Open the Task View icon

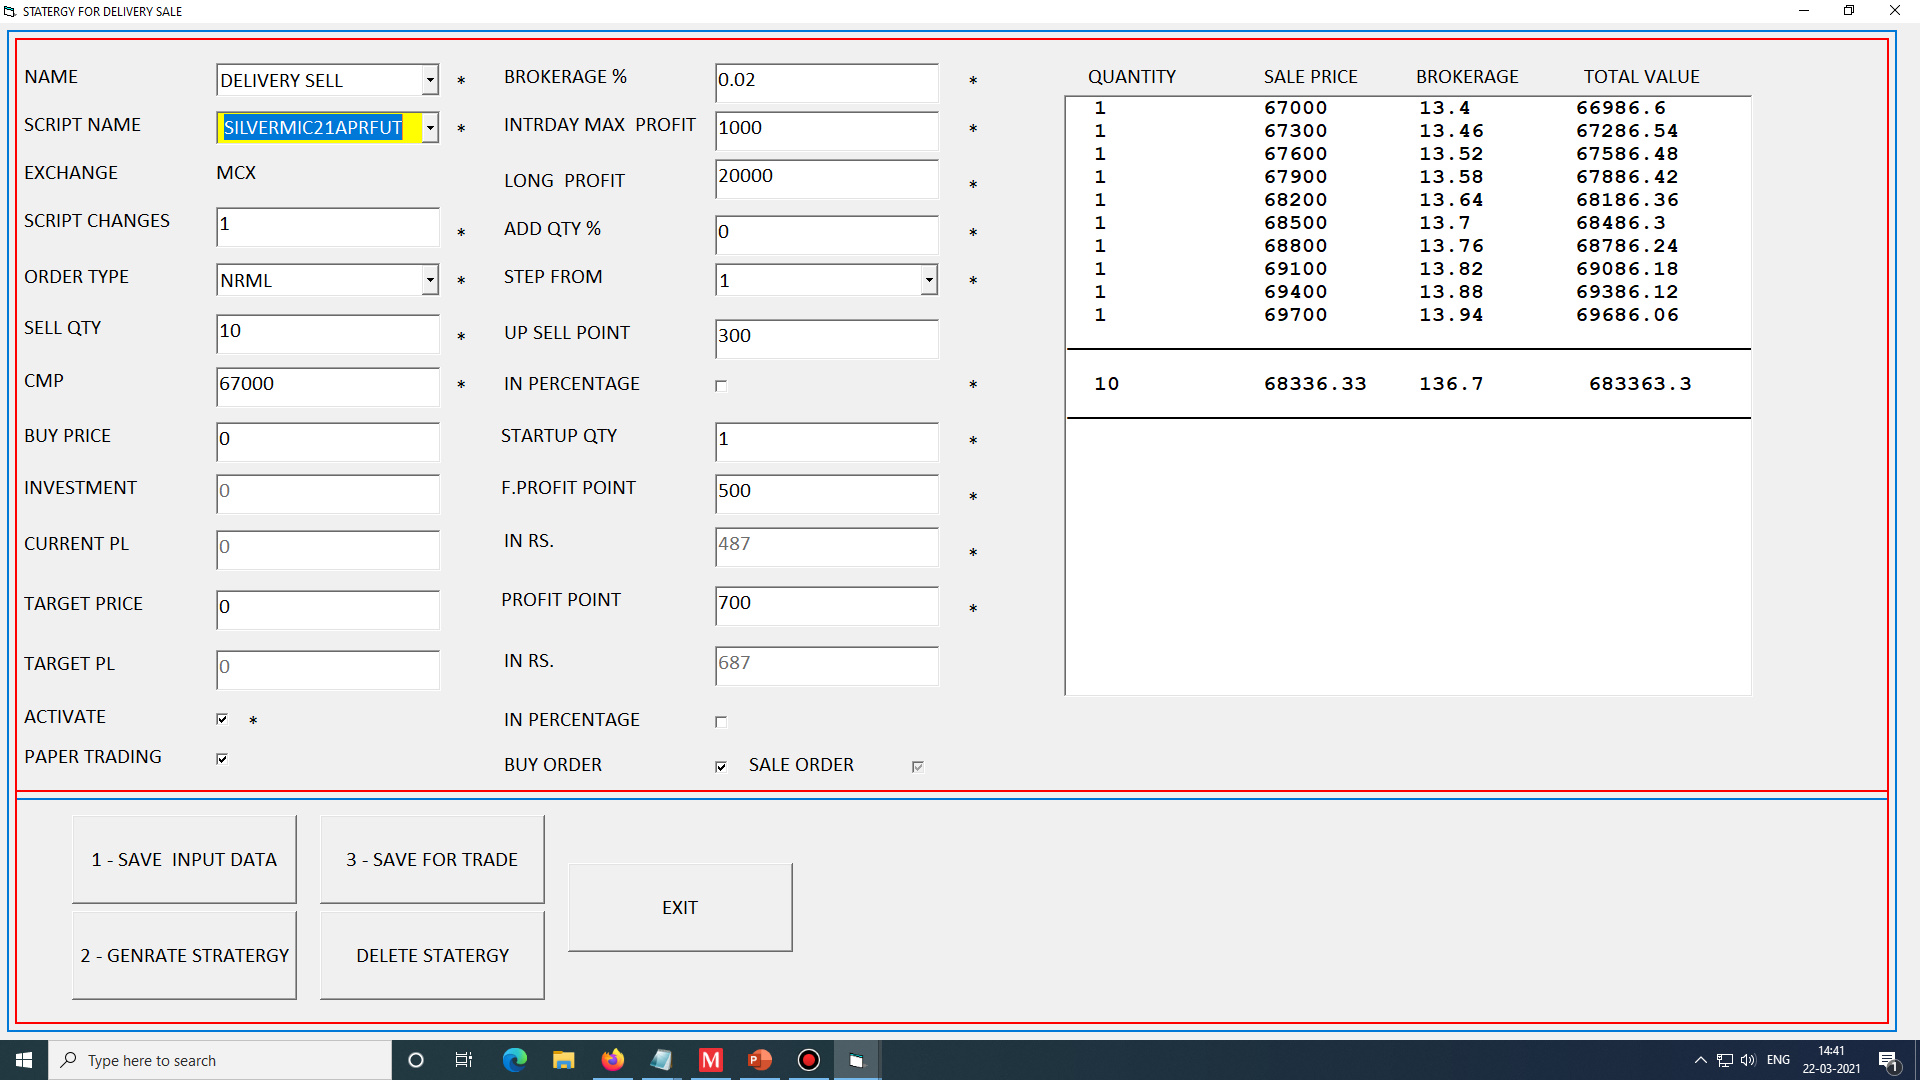464,1060
